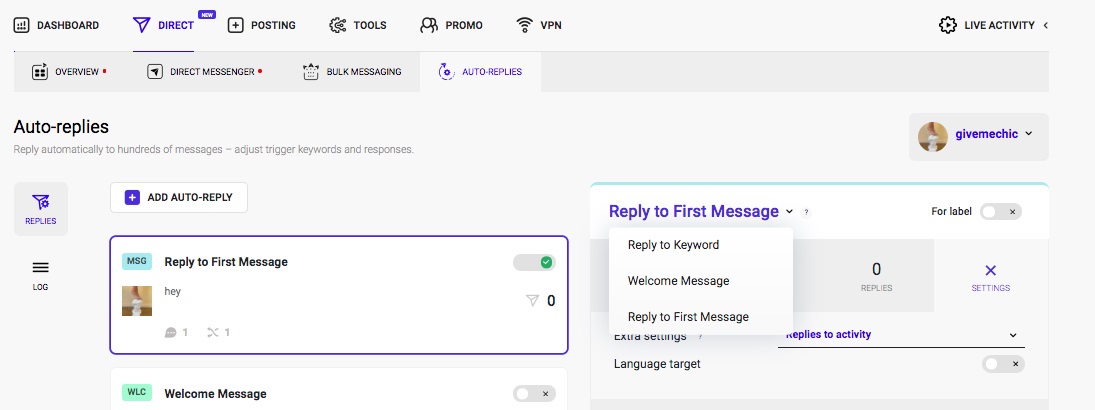Disable the Reply to First Message toggle
This screenshot has height=410, width=1095.
click(x=535, y=262)
